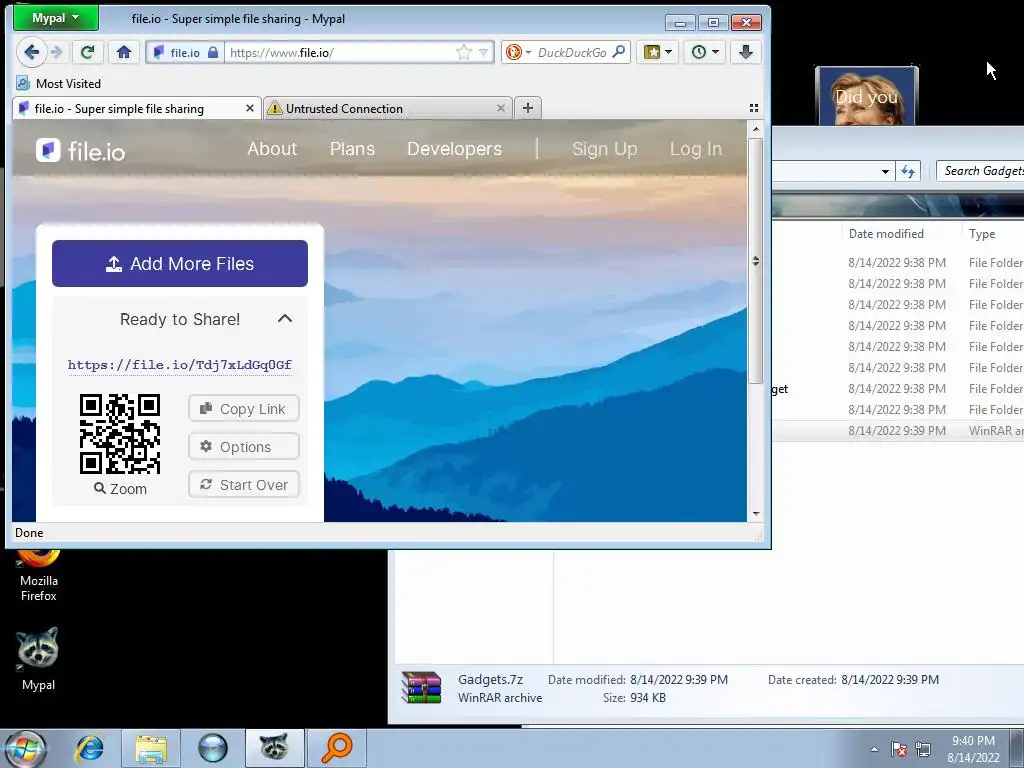The image size is (1024, 768).
Task: Open the Mypal raccoon desktop shortcut
Action: tap(38, 658)
